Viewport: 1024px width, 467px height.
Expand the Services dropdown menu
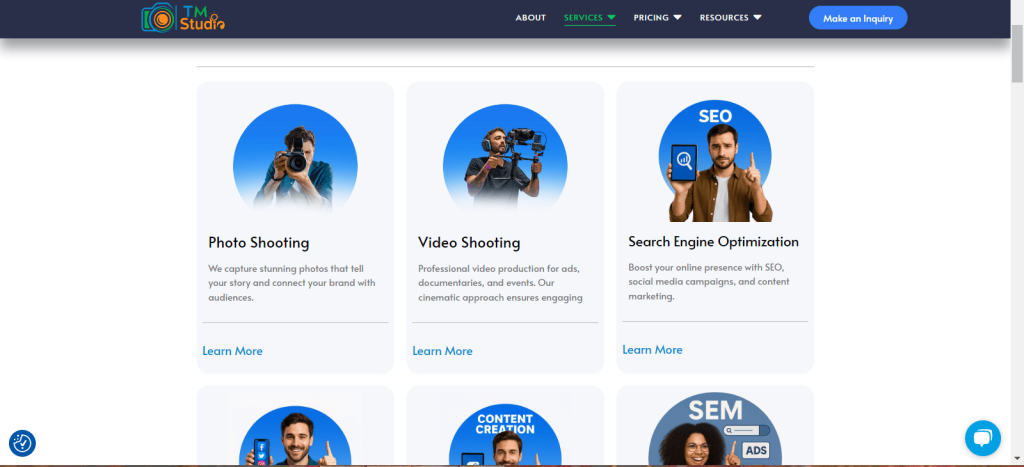click(x=589, y=18)
